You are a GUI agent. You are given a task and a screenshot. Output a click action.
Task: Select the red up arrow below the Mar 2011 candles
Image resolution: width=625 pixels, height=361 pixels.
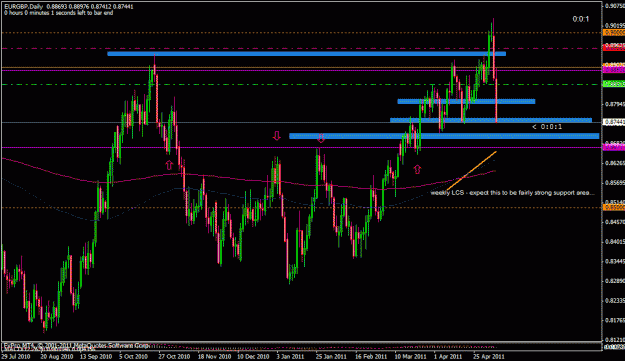pos(417,169)
